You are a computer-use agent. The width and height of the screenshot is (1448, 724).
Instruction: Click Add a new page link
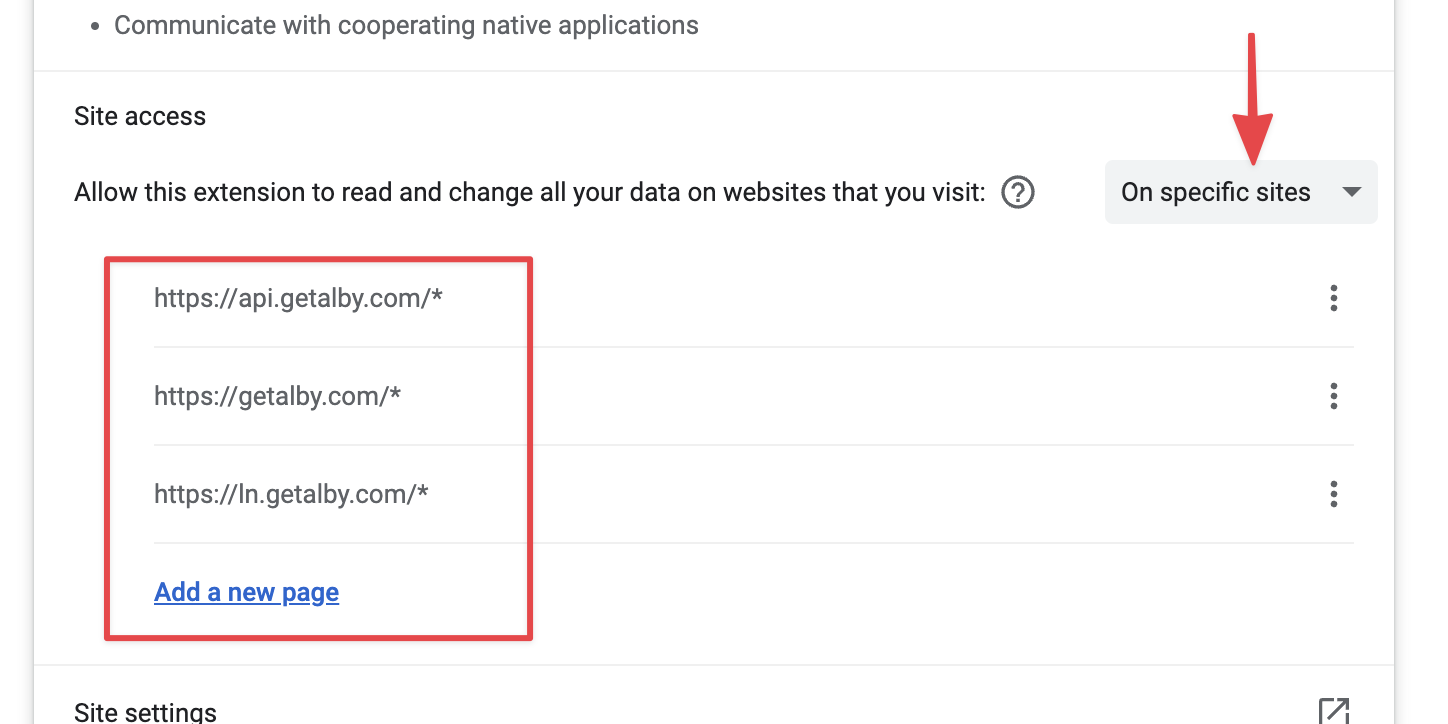click(x=246, y=592)
